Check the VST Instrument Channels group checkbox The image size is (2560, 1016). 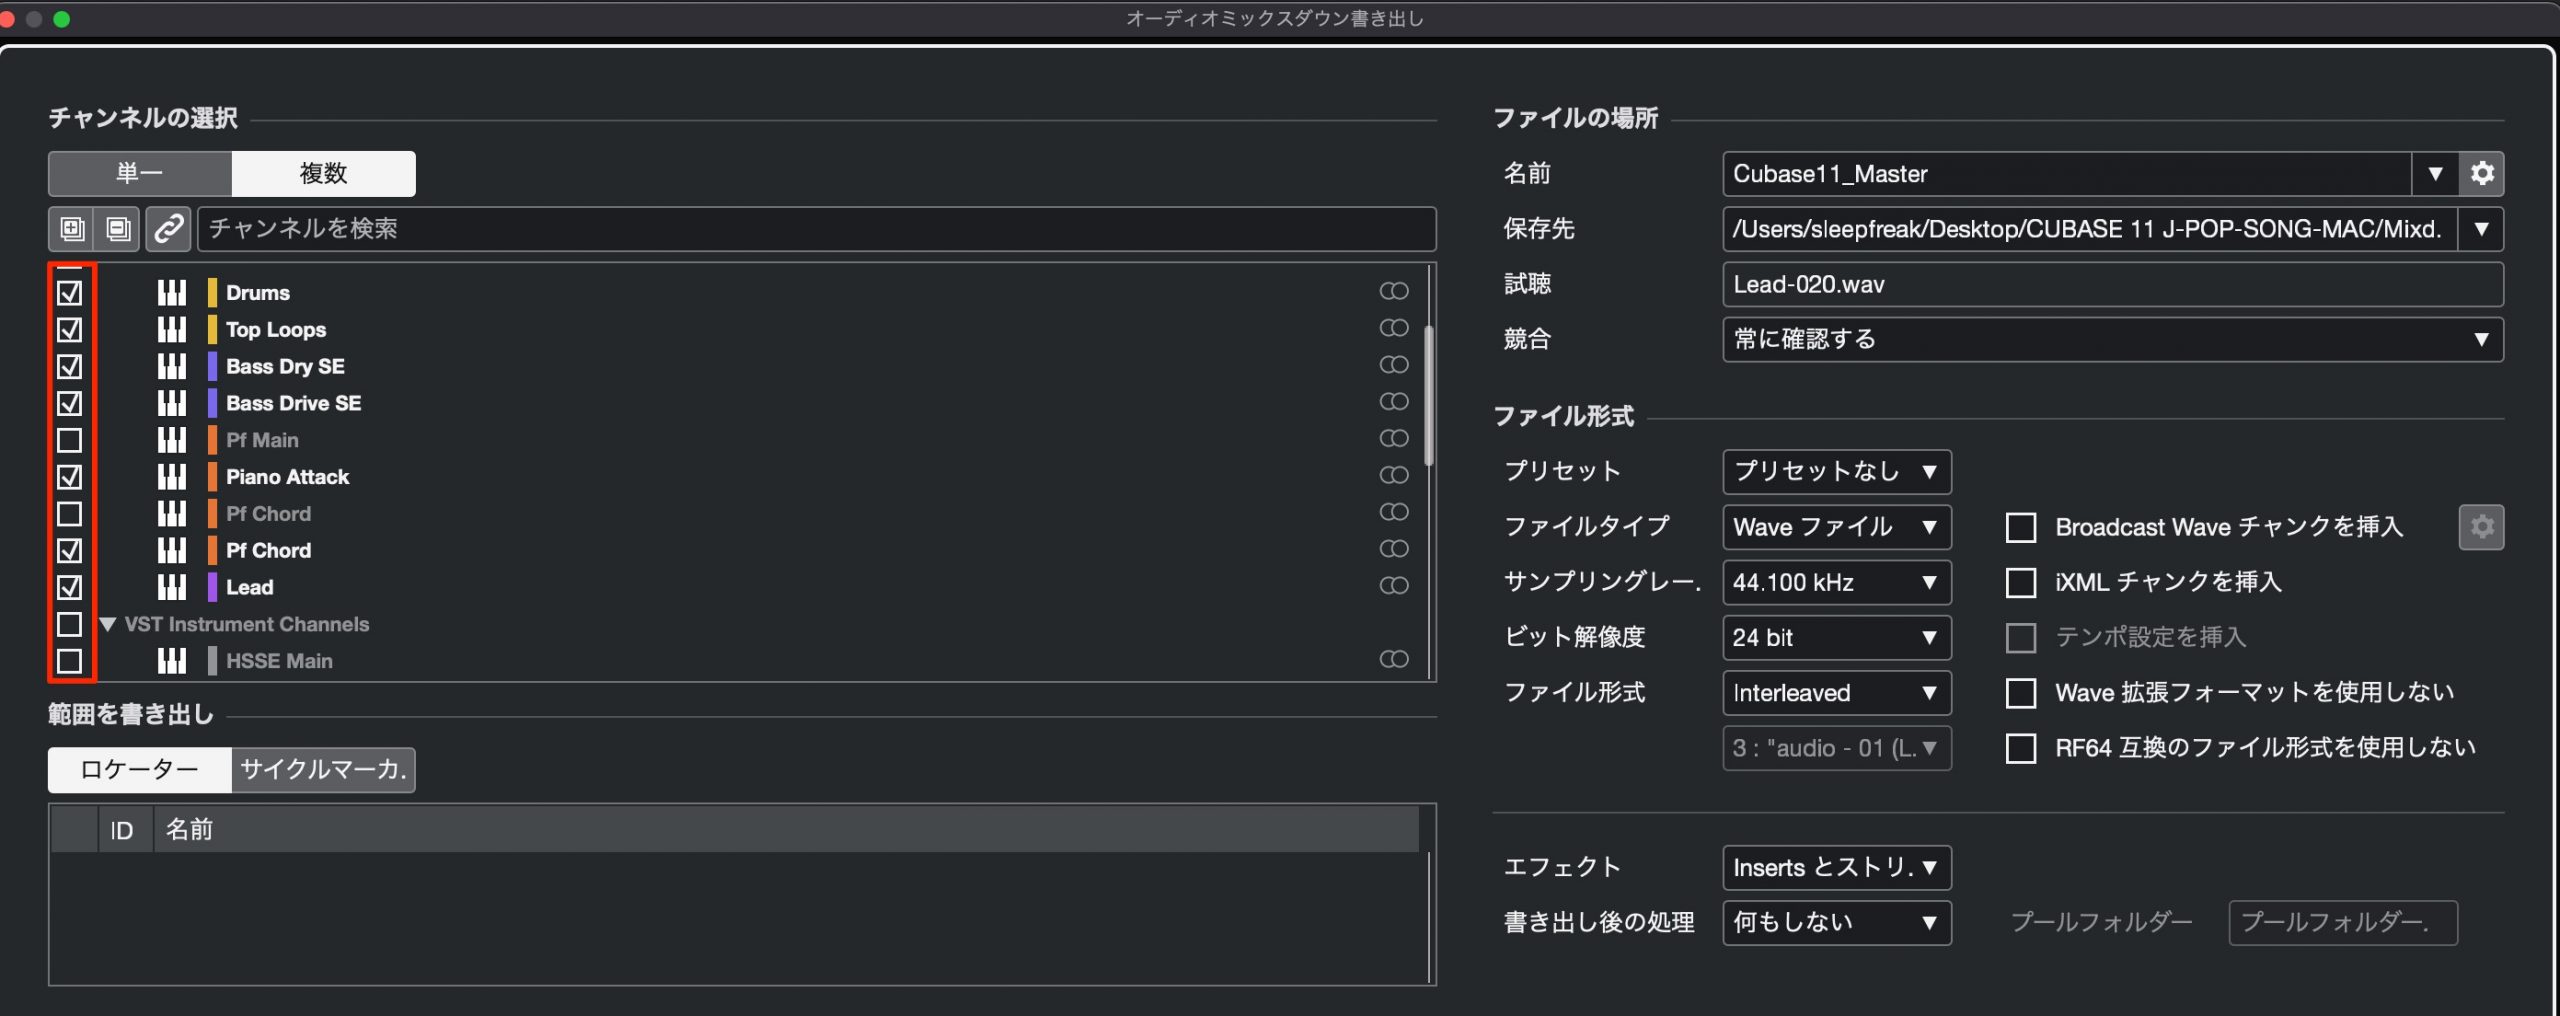tap(69, 624)
